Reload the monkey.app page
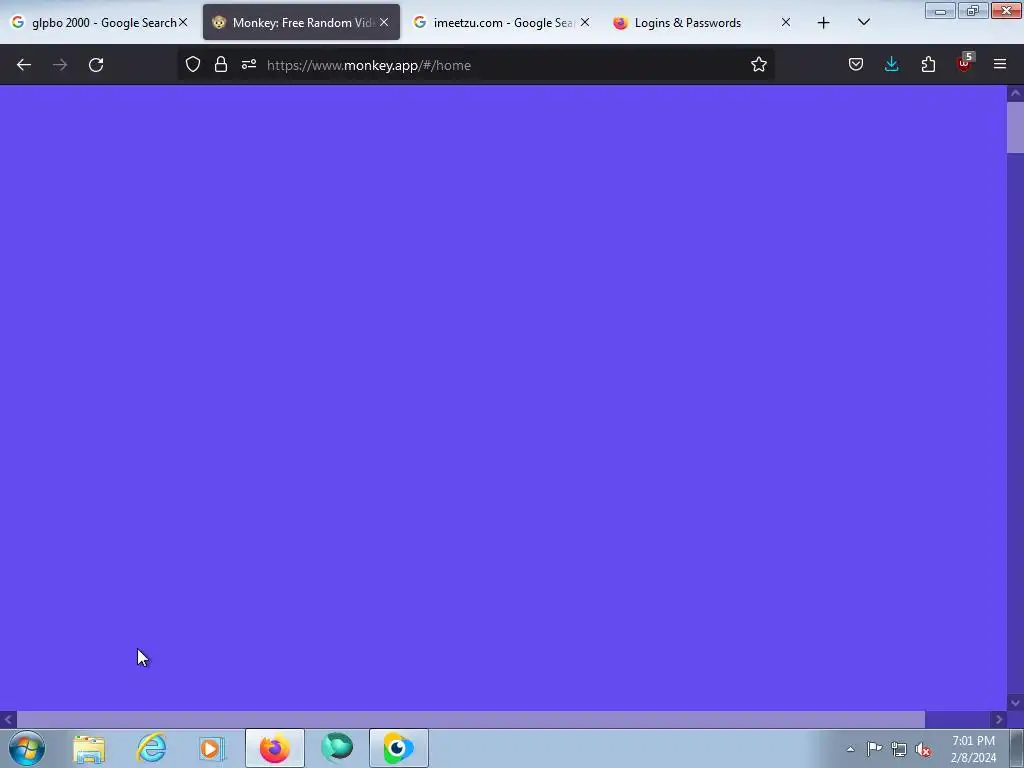 coord(96,65)
